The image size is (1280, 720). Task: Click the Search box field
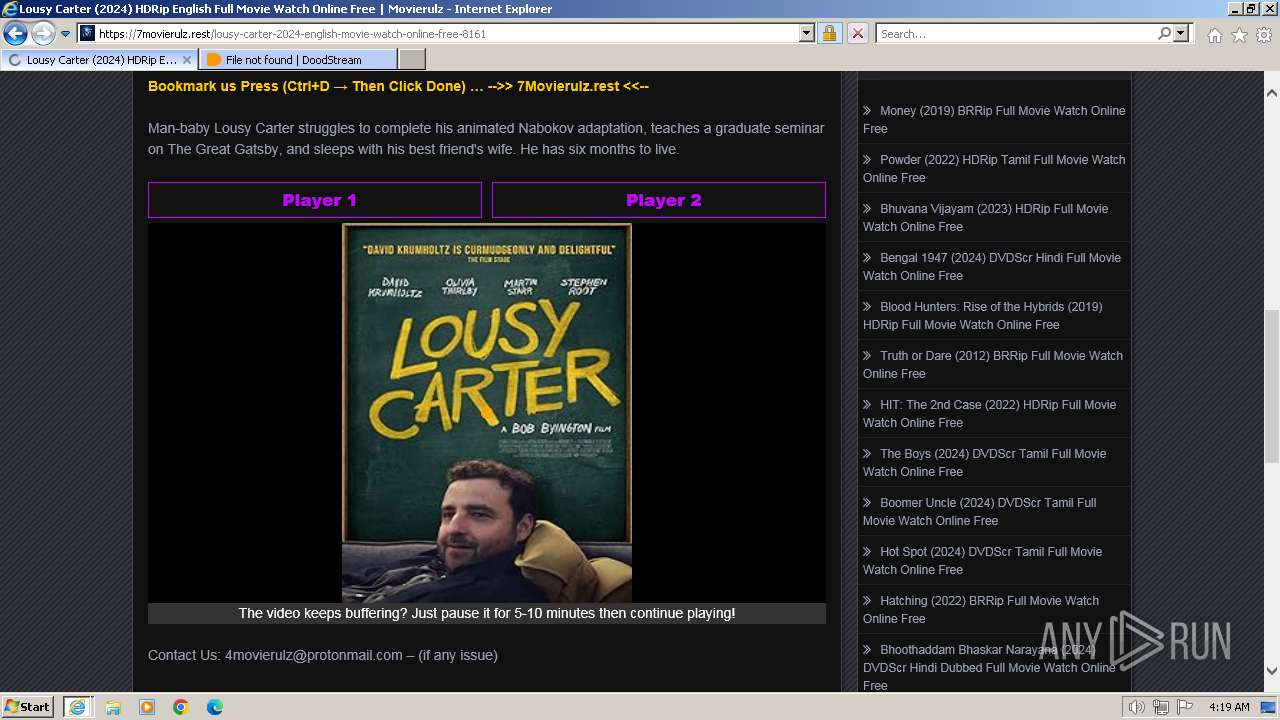[1015, 33]
